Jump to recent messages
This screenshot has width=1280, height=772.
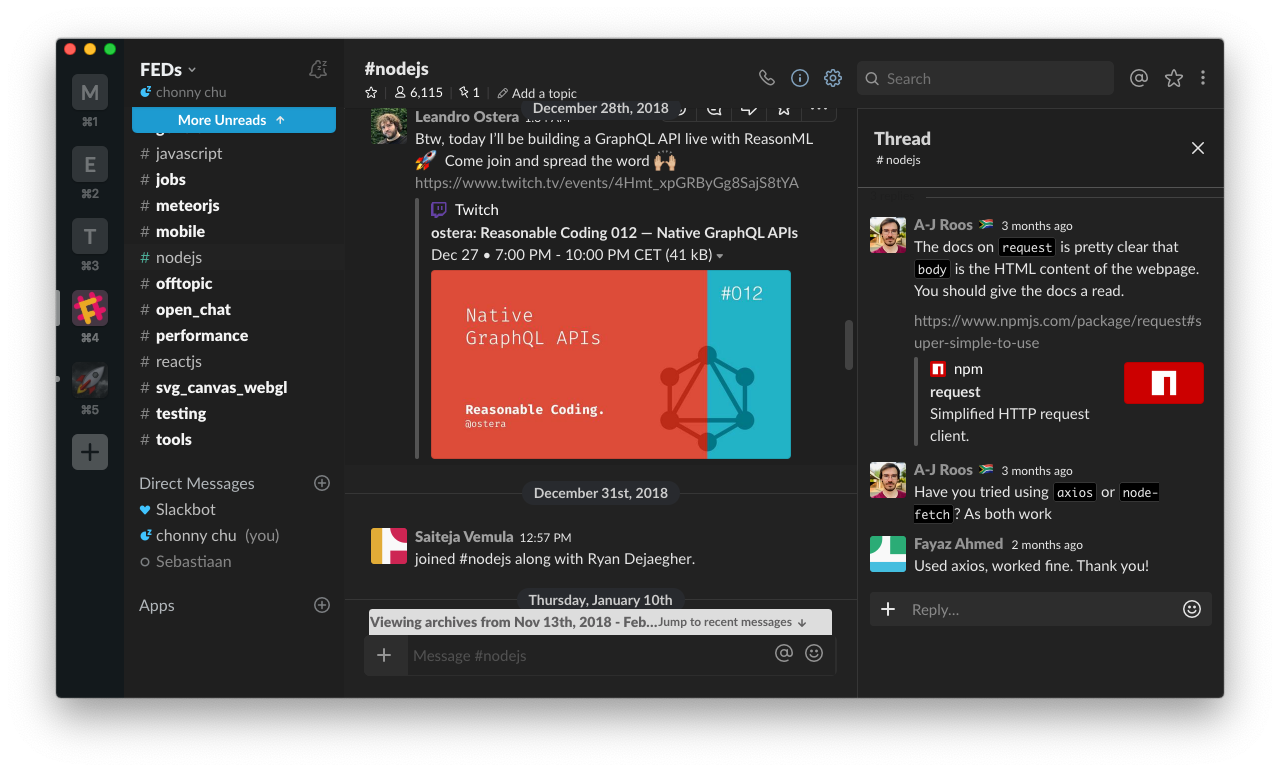[x=732, y=622]
